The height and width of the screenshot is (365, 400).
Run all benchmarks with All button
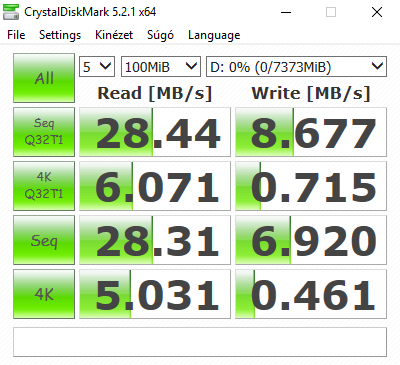tap(44, 78)
